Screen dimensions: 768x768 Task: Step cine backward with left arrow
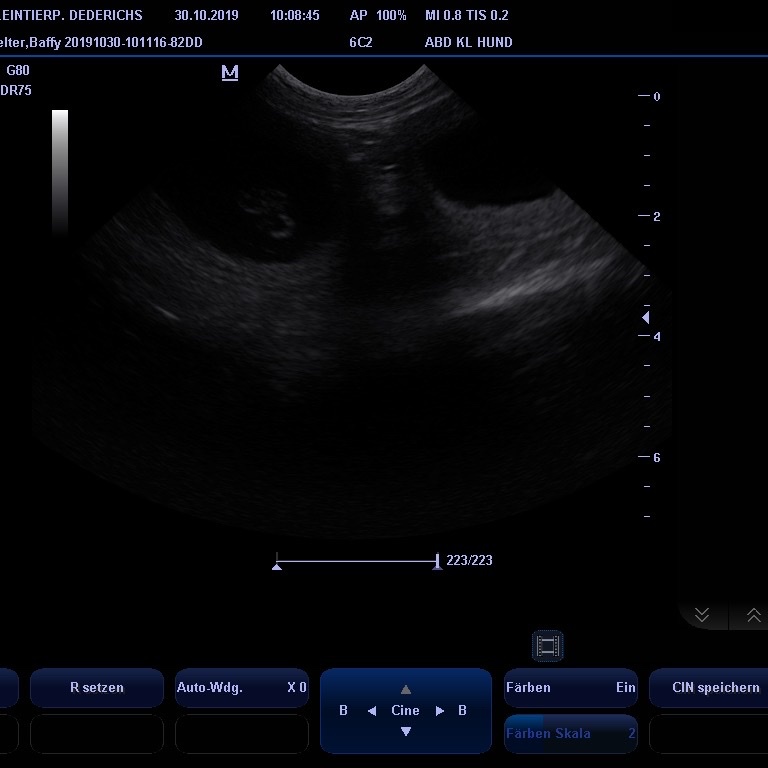click(x=371, y=711)
